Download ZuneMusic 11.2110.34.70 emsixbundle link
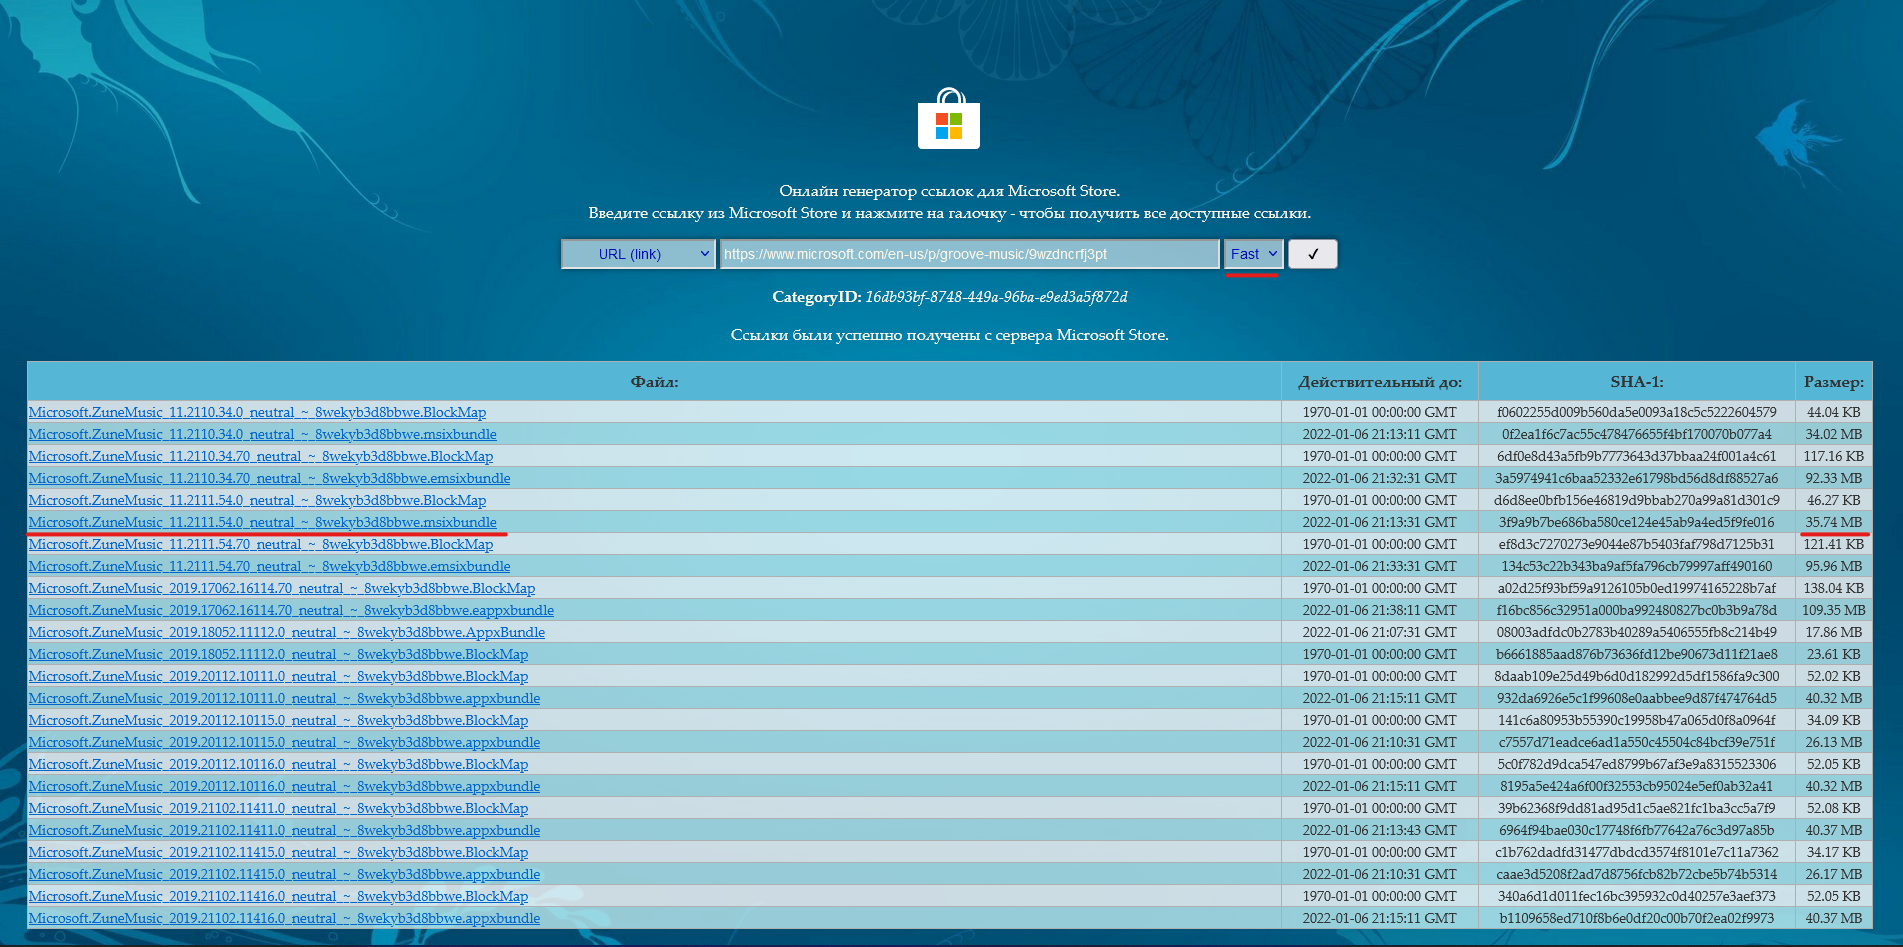Image resolution: width=1903 pixels, height=947 pixels. [x=269, y=478]
